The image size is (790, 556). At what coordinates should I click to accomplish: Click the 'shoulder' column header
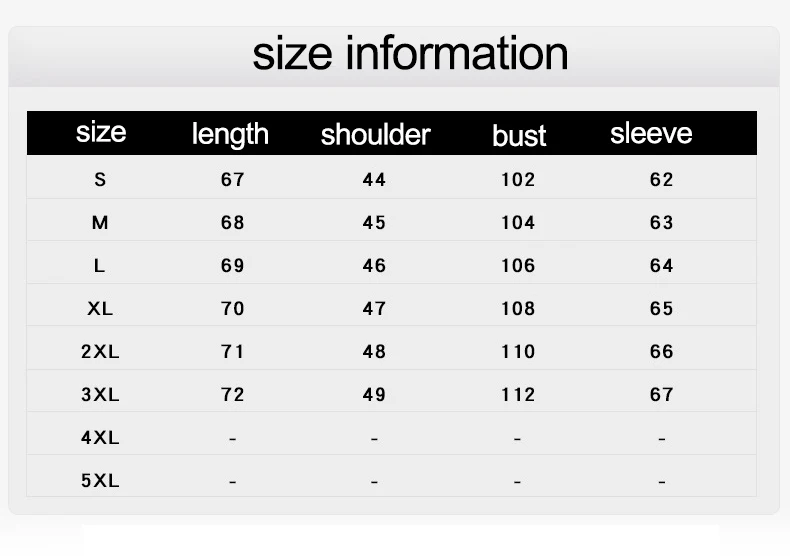point(375,134)
